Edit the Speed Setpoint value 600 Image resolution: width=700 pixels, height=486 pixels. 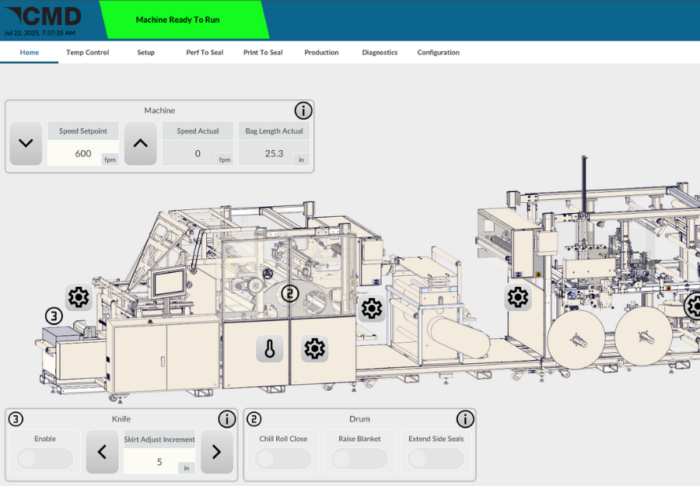tap(83, 153)
